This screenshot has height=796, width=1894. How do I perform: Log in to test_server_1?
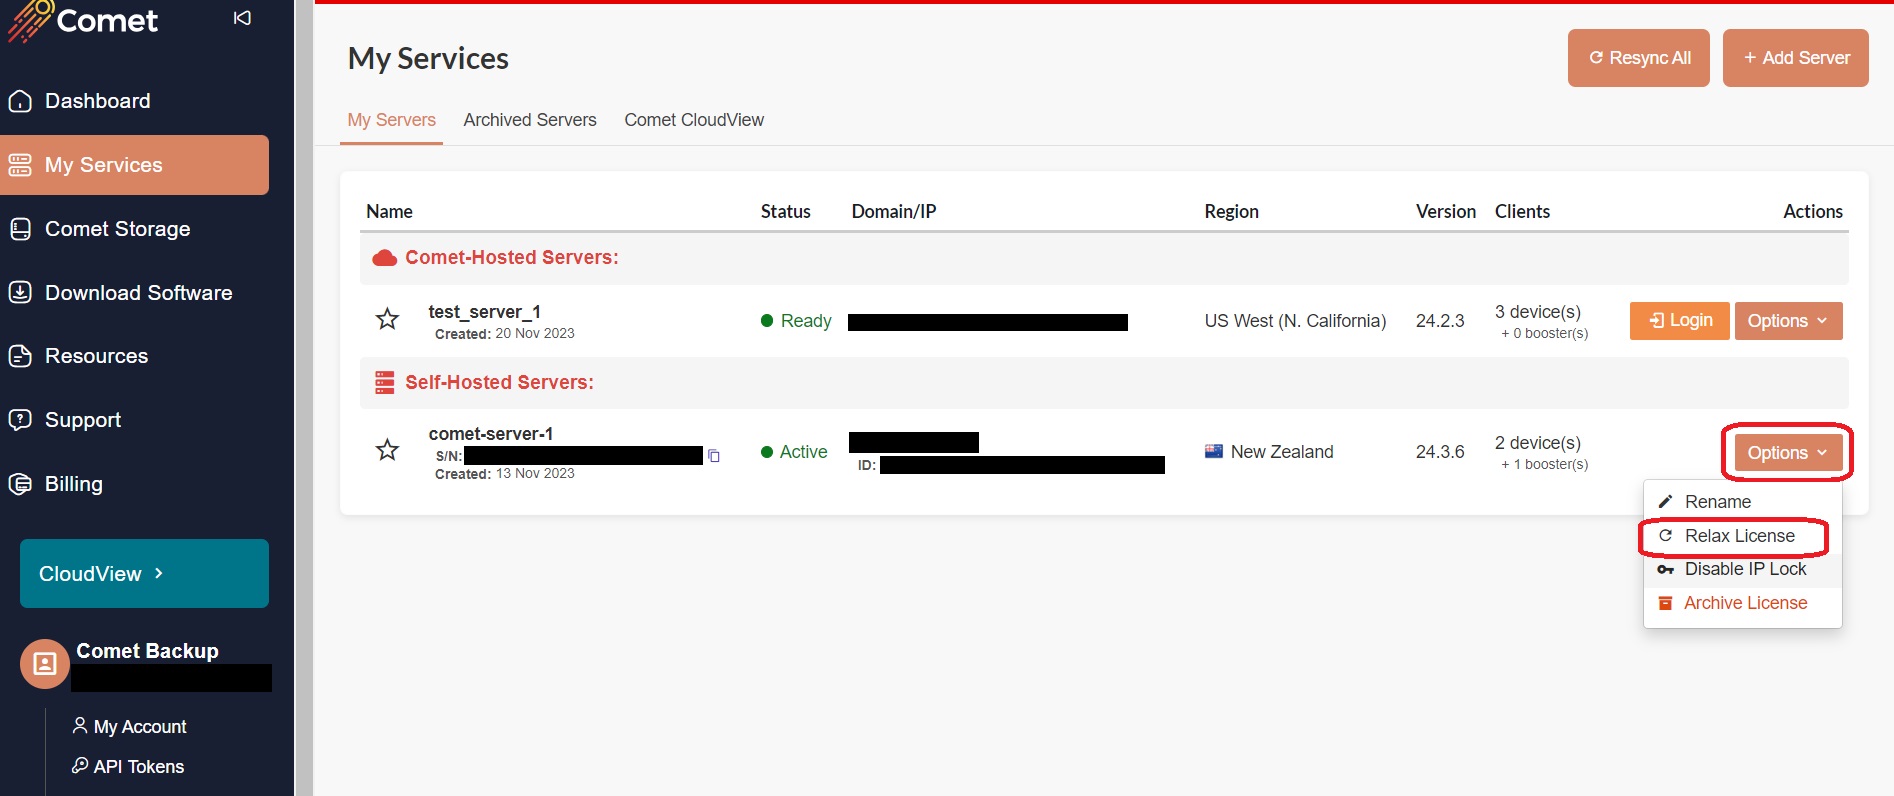tap(1680, 321)
